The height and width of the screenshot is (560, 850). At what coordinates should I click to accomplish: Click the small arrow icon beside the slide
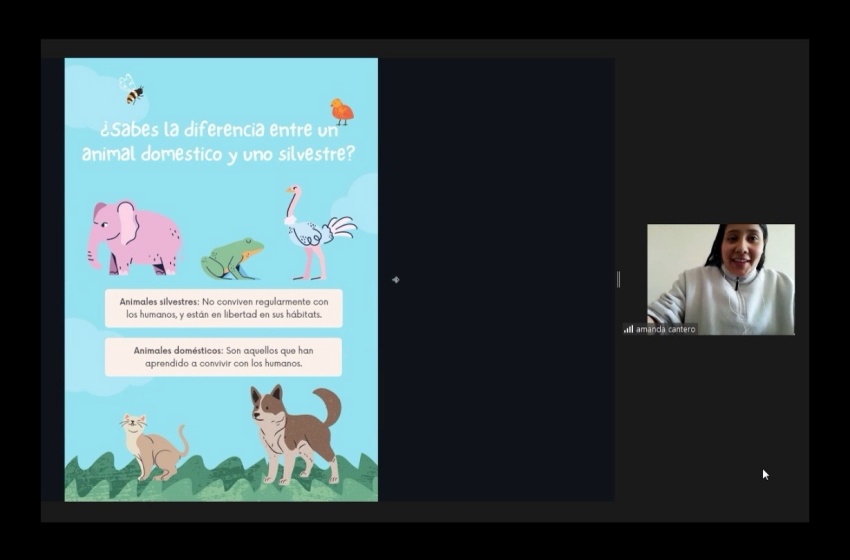pos(396,280)
